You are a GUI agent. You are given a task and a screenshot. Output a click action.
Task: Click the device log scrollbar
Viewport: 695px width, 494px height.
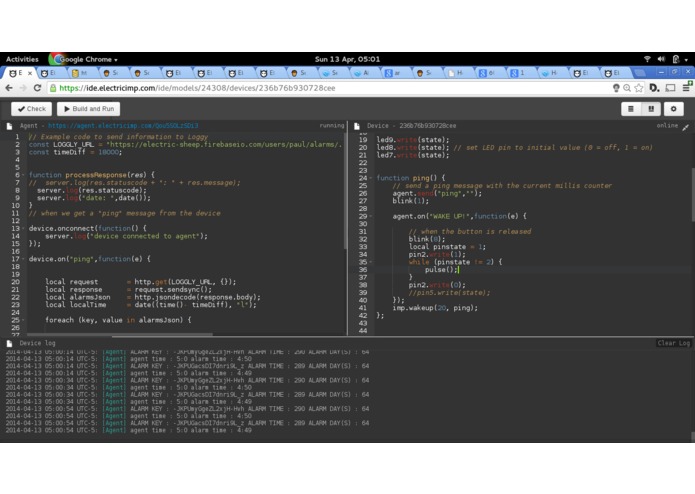point(693,437)
